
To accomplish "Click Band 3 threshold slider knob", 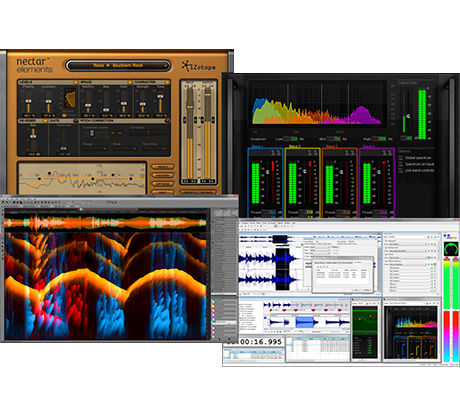I will [341, 172].
